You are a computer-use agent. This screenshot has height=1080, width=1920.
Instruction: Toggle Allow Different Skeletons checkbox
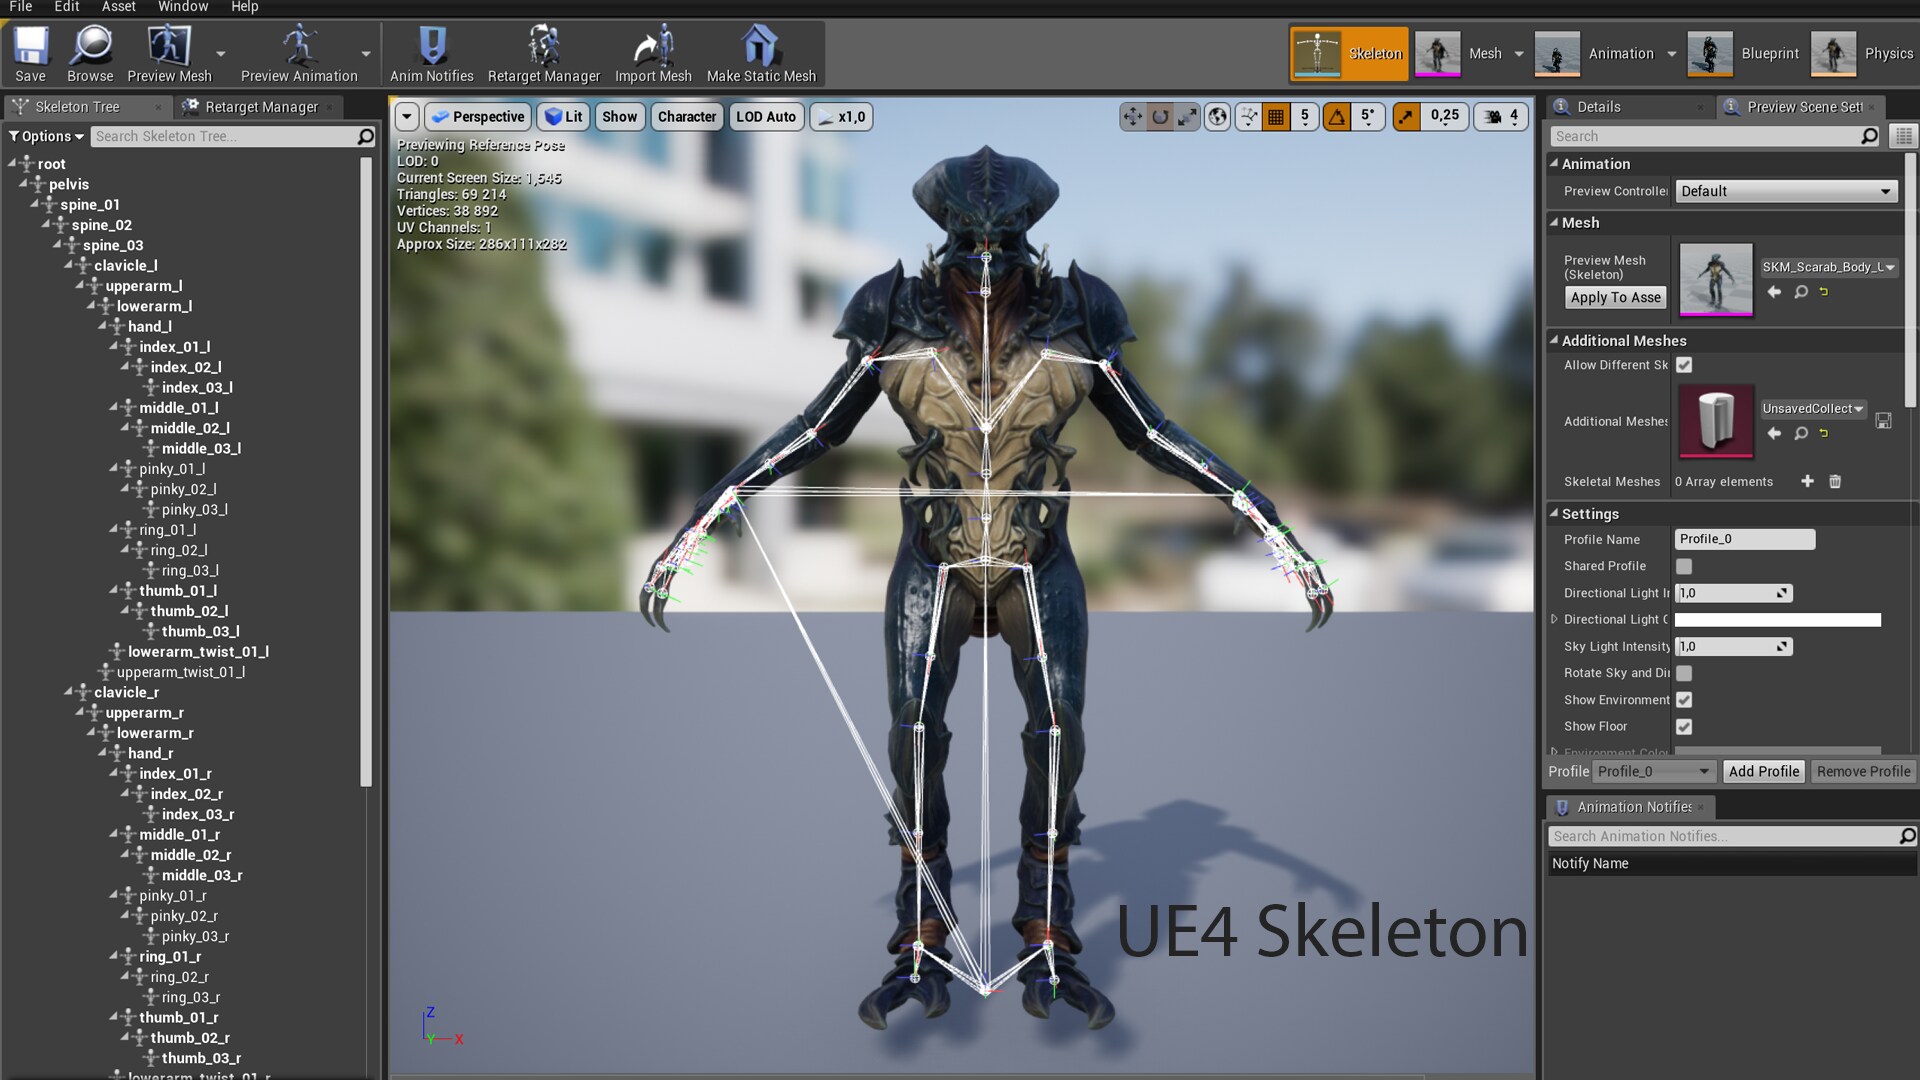pos(1684,365)
